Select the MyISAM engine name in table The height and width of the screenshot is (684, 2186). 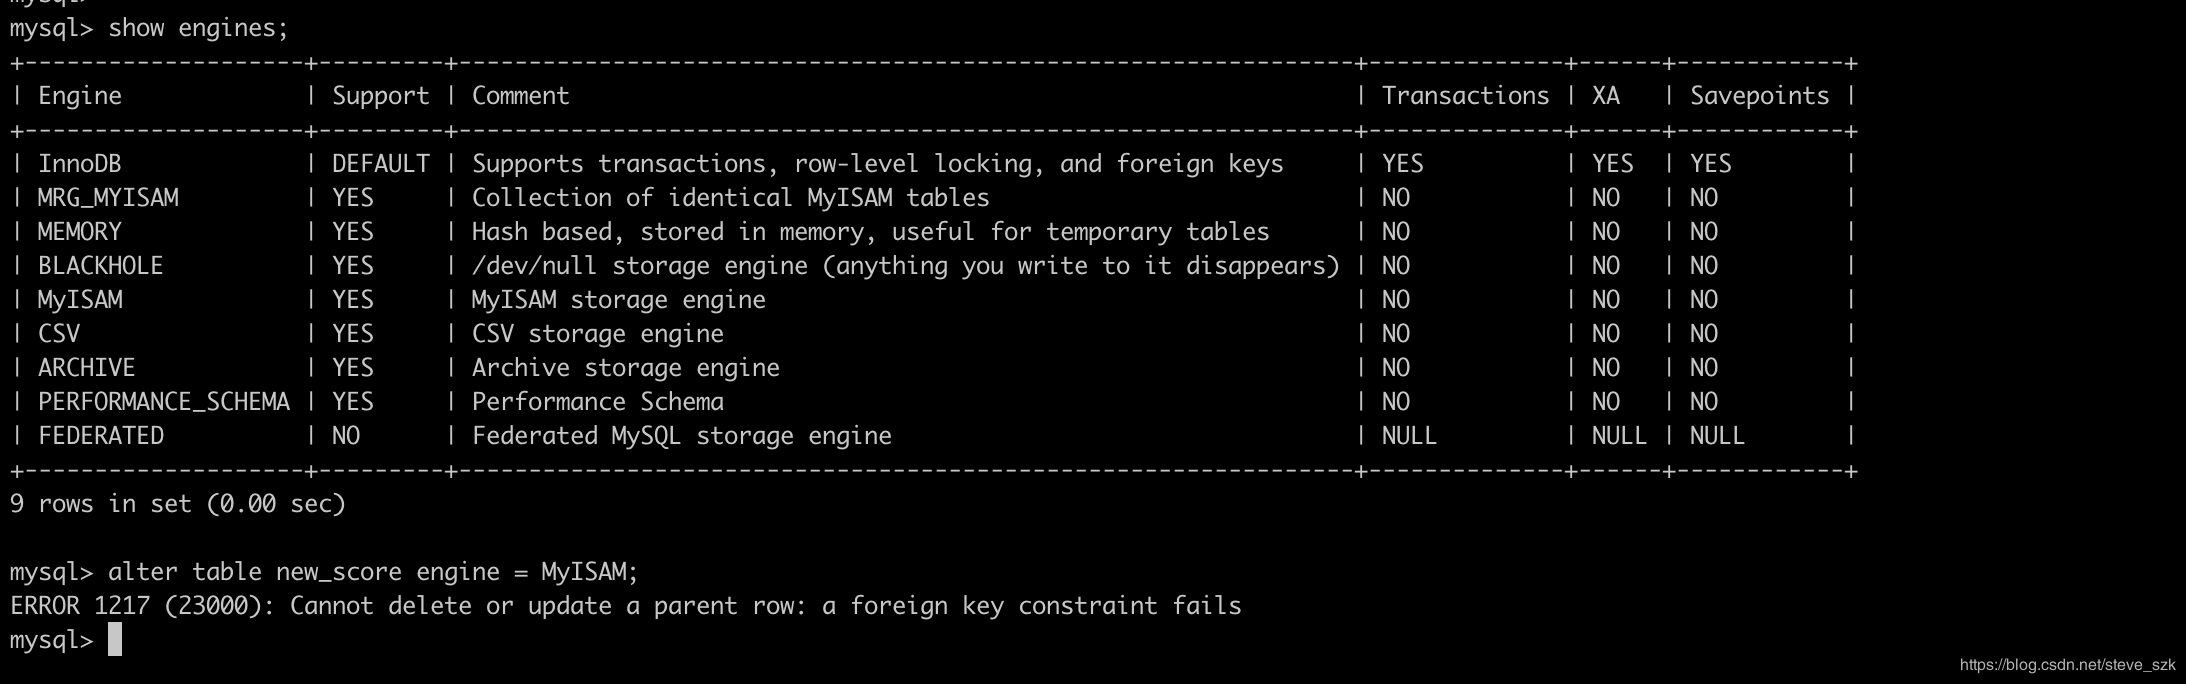(x=79, y=300)
